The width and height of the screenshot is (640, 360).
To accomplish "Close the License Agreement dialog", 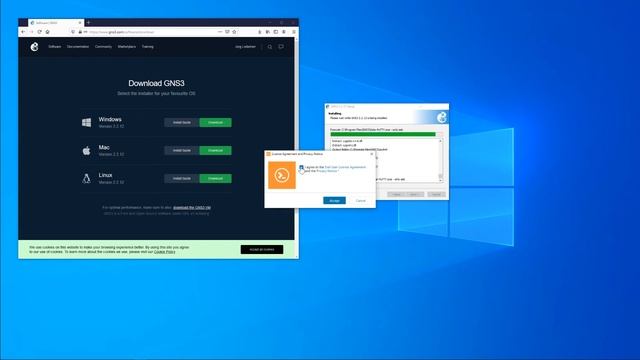I will pyautogui.click(x=371, y=154).
